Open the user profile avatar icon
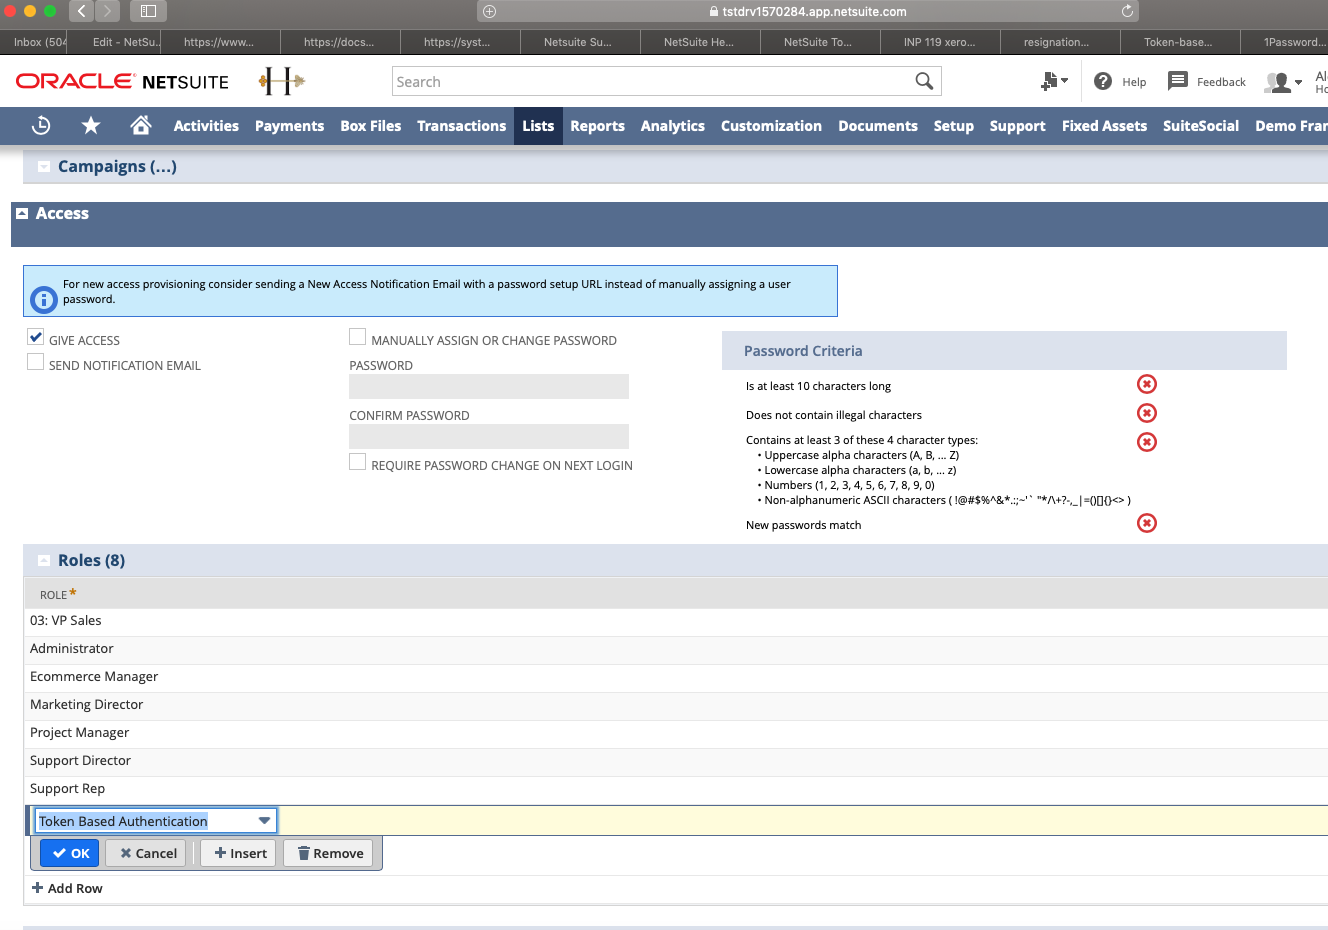Viewport: 1328px width, 930px height. tap(1277, 82)
